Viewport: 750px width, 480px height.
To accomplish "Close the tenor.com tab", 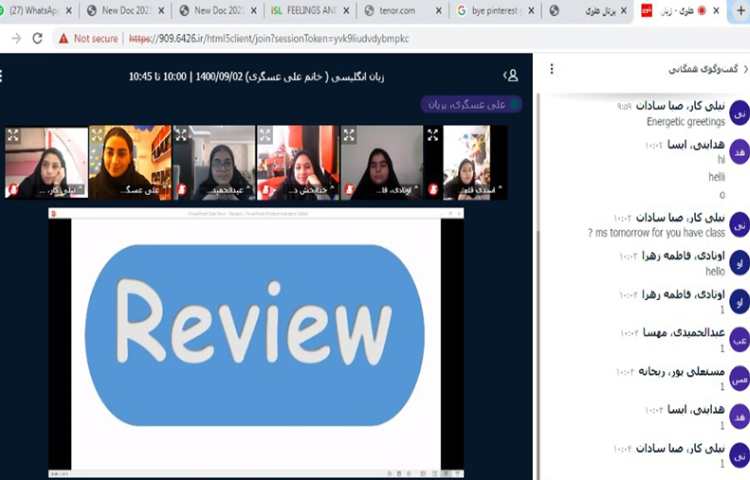I will coord(439,11).
